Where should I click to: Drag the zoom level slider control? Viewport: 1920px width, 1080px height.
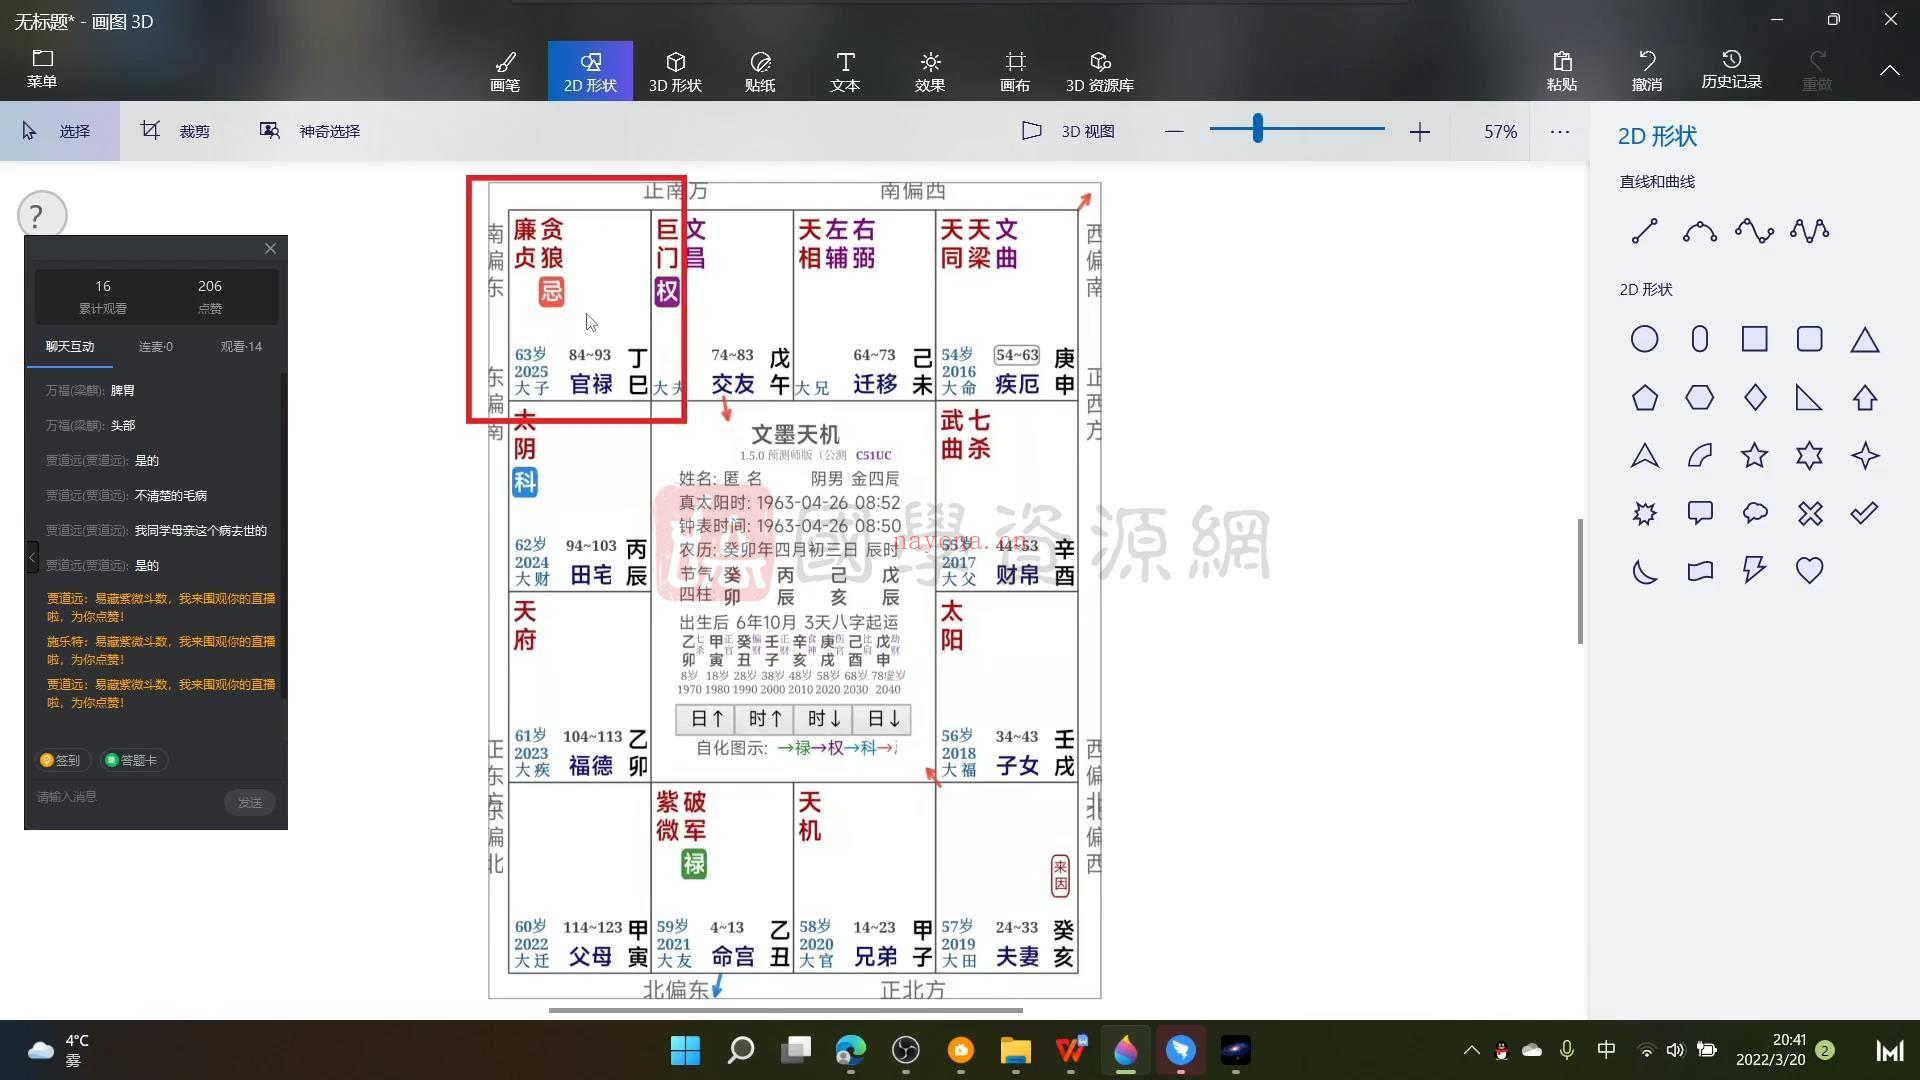(x=1261, y=131)
